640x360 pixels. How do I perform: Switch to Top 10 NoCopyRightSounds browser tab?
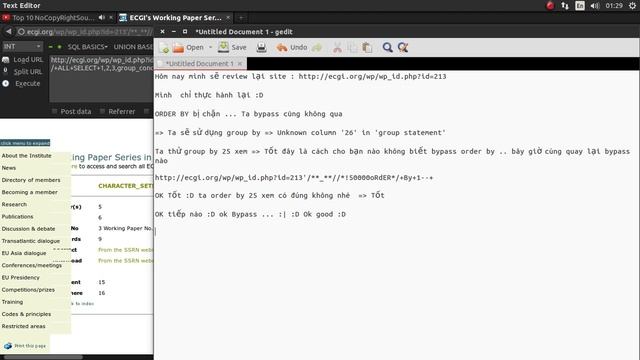tap(53, 18)
